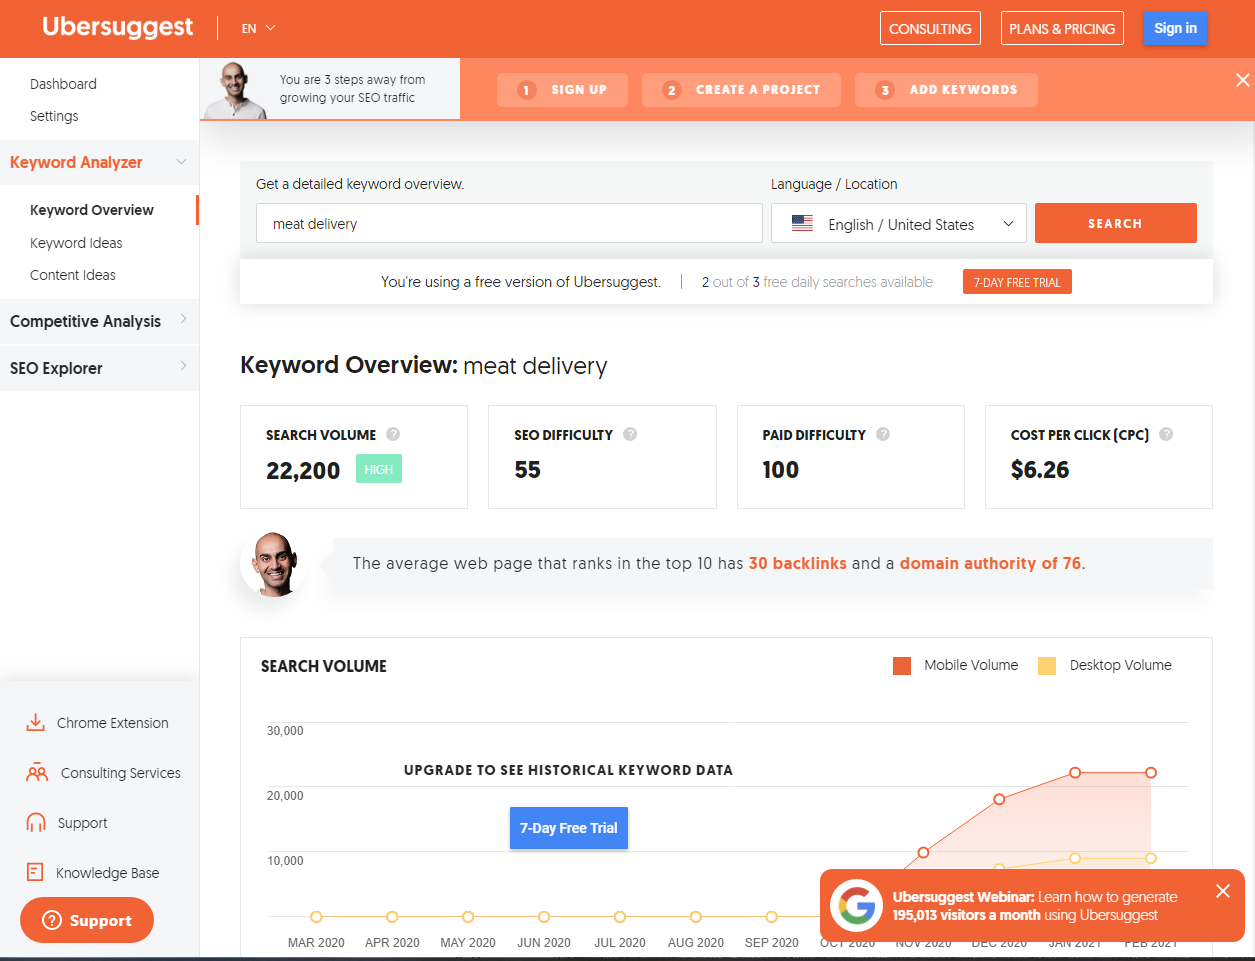The height and width of the screenshot is (961, 1255).
Task: Click the US flag icon
Action: pos(802,224)
